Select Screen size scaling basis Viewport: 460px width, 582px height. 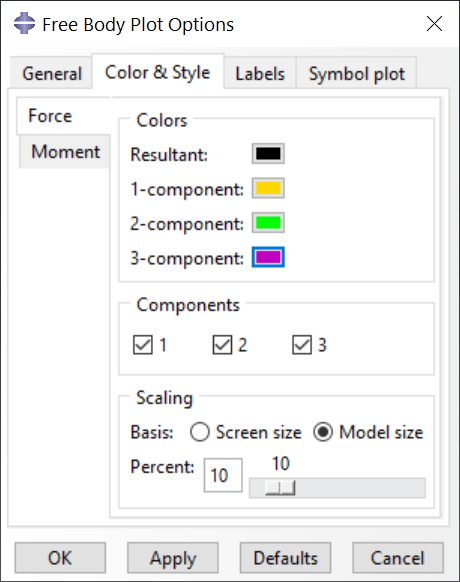coord(200,432)
